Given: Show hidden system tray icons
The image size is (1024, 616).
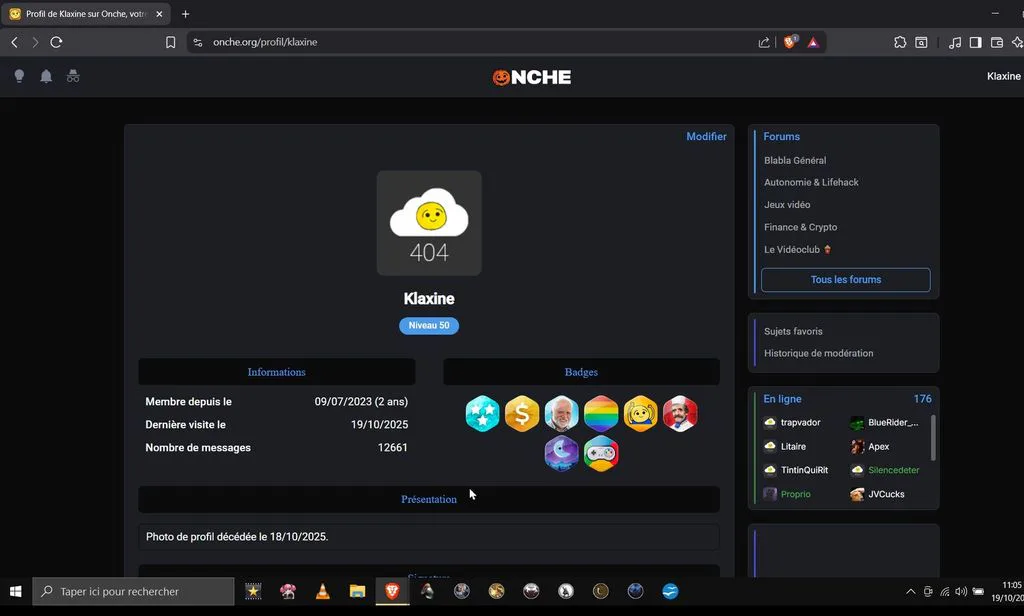Looking at the screenshot, I should coord(910,591).
